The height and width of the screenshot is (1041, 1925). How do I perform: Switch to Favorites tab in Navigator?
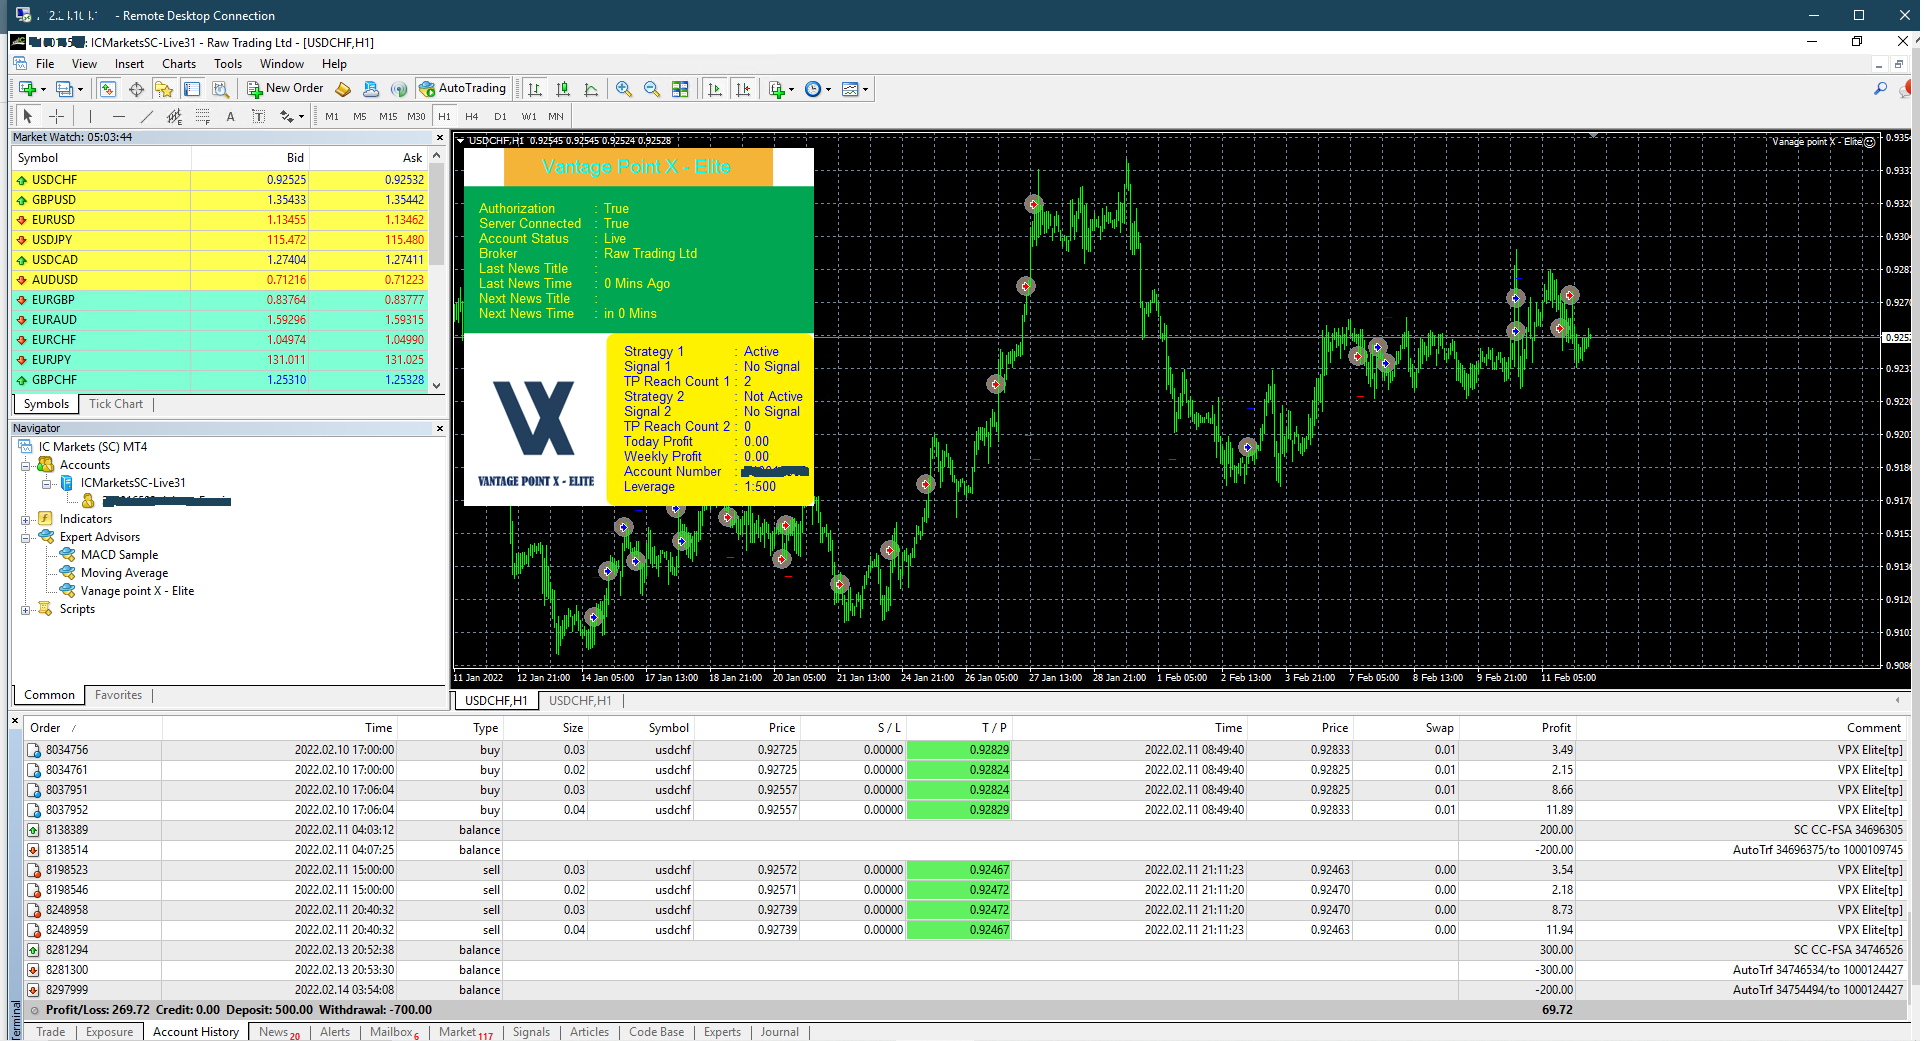[x=118, y=695]
